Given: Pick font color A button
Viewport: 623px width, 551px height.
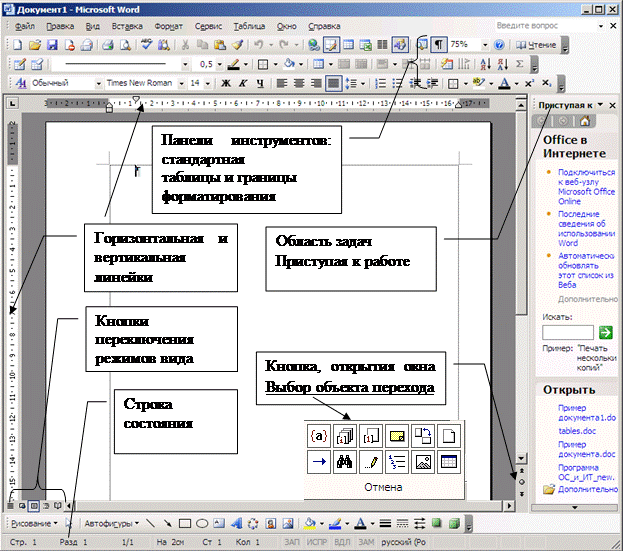Looking at the screenshot, I should [x=504, y=83].
